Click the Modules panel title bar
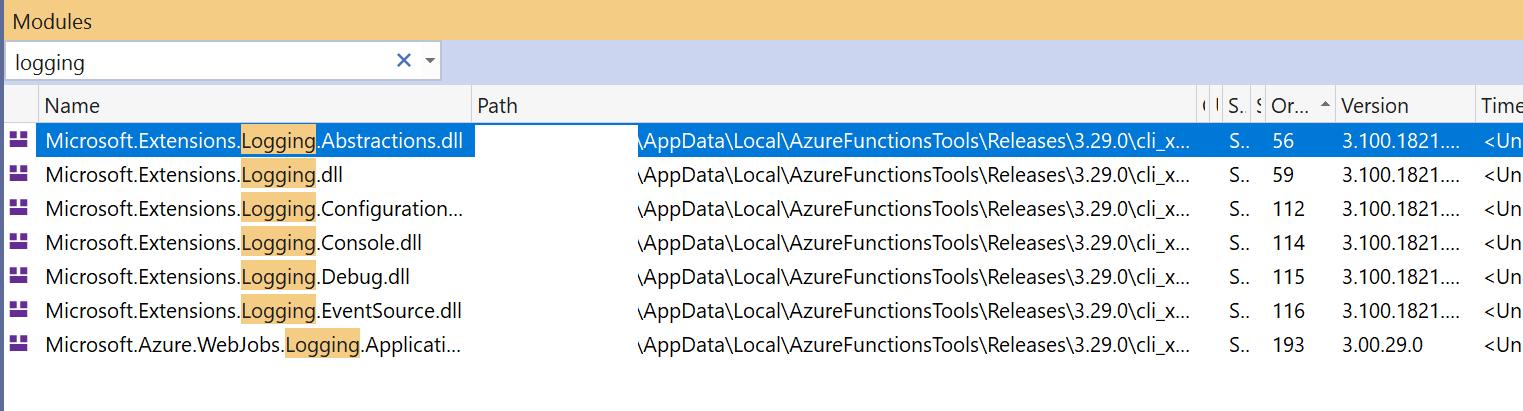Viewport: 1523px width, 411px height. (761, 20)
